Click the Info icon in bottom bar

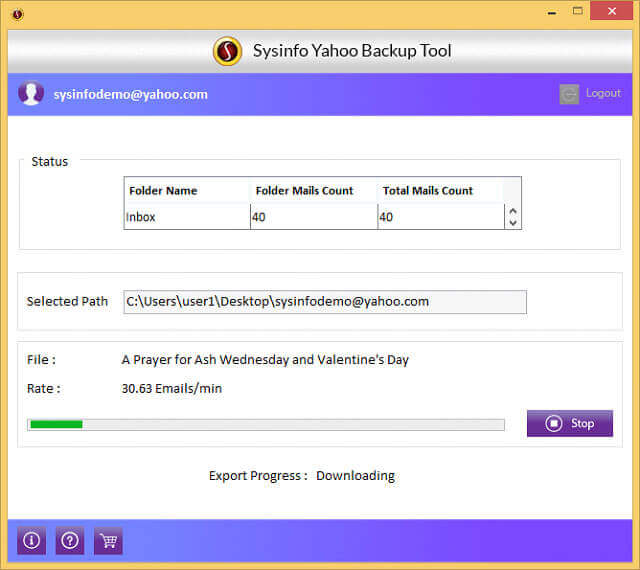(31, 541)
